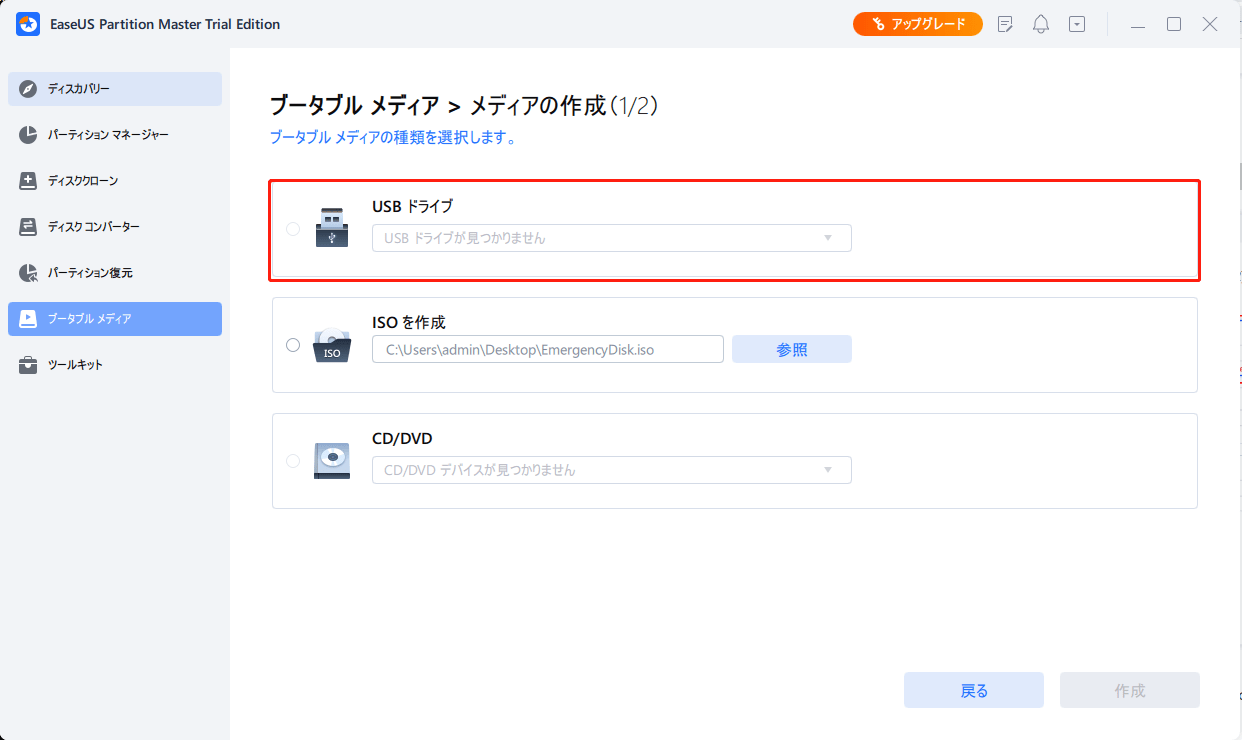
Task: Click the ISO file path input field
Action: (547, 349)
